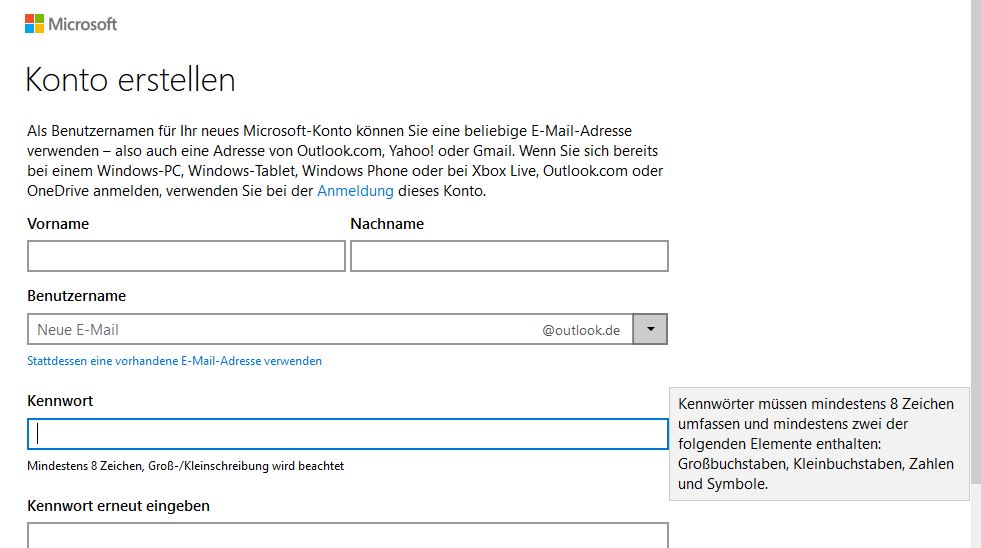Click the @outlook.de domain text
Image resolution: width=981 pixels, height=548 pixels.
[x=581, y=330]
